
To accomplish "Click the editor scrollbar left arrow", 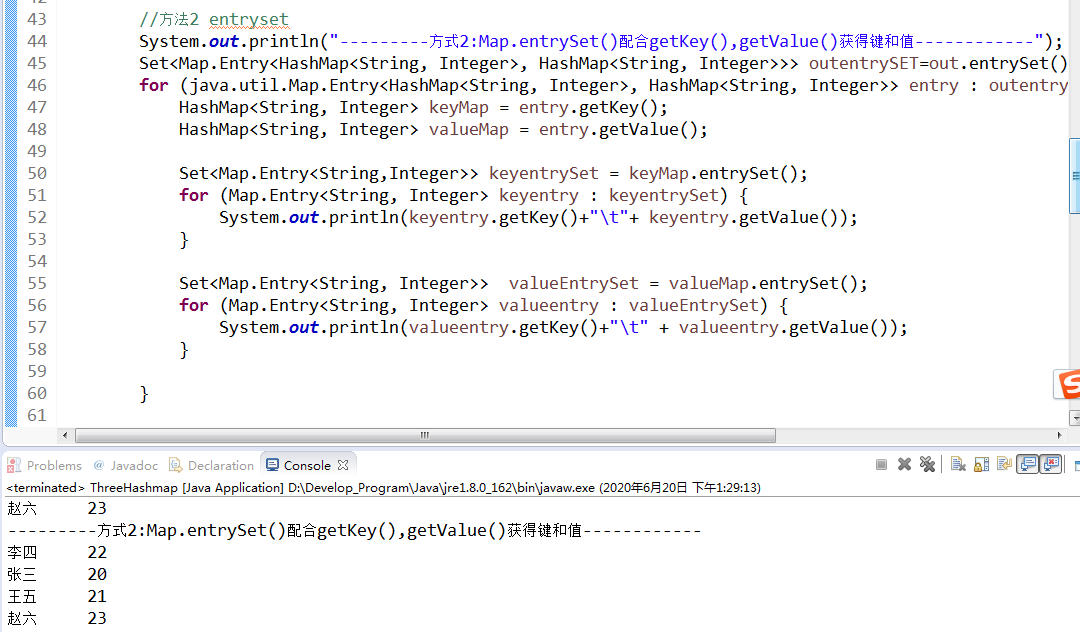I will [65, 435].
